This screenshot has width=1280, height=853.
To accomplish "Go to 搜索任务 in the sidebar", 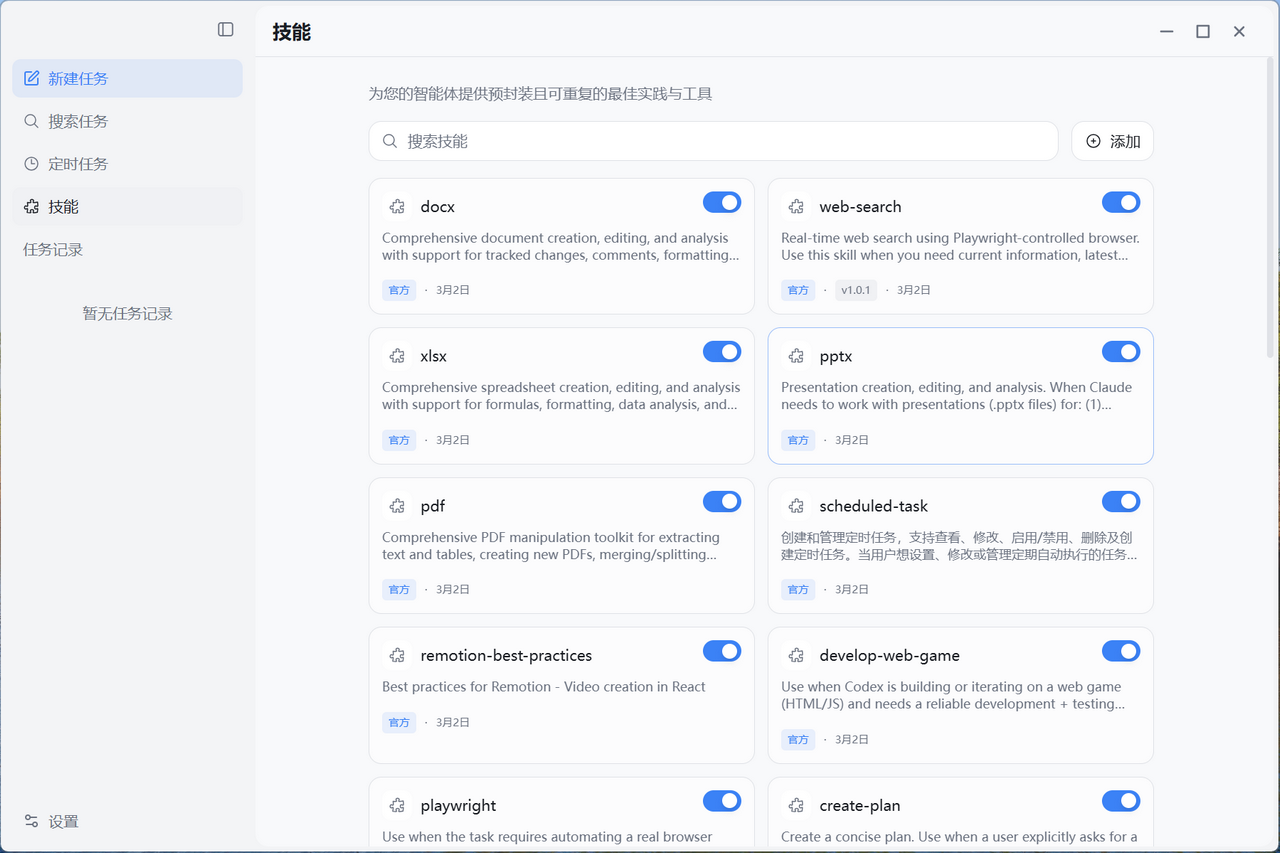I will coord(127,121).
